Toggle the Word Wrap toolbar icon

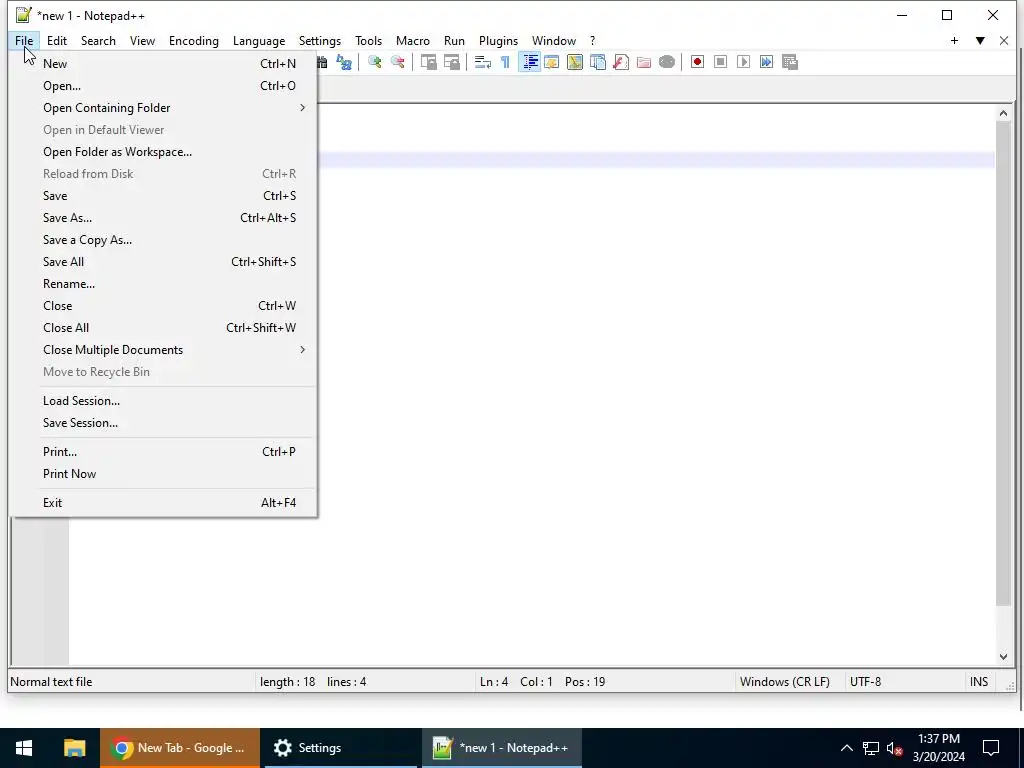[x=483, y=62]
